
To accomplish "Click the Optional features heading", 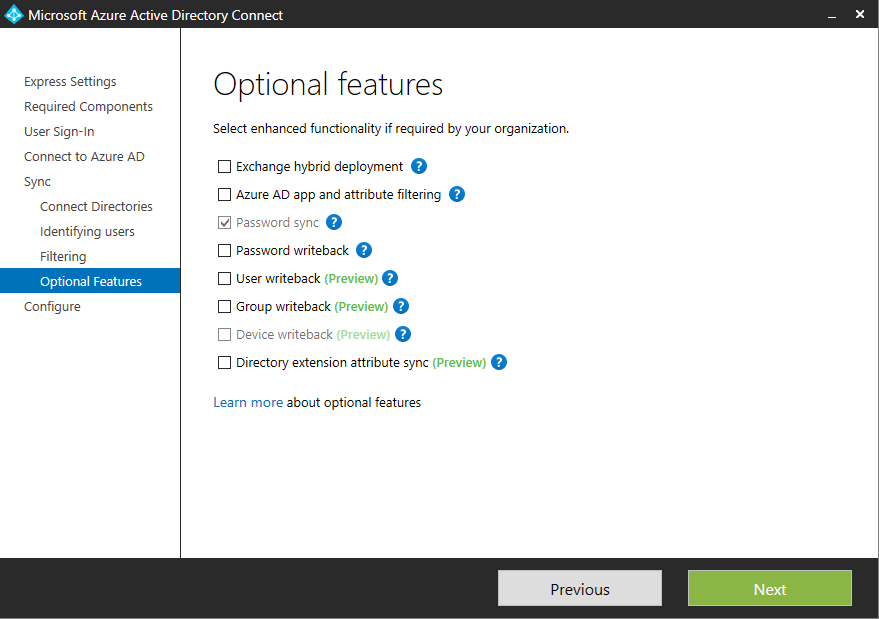I will 328,85.
